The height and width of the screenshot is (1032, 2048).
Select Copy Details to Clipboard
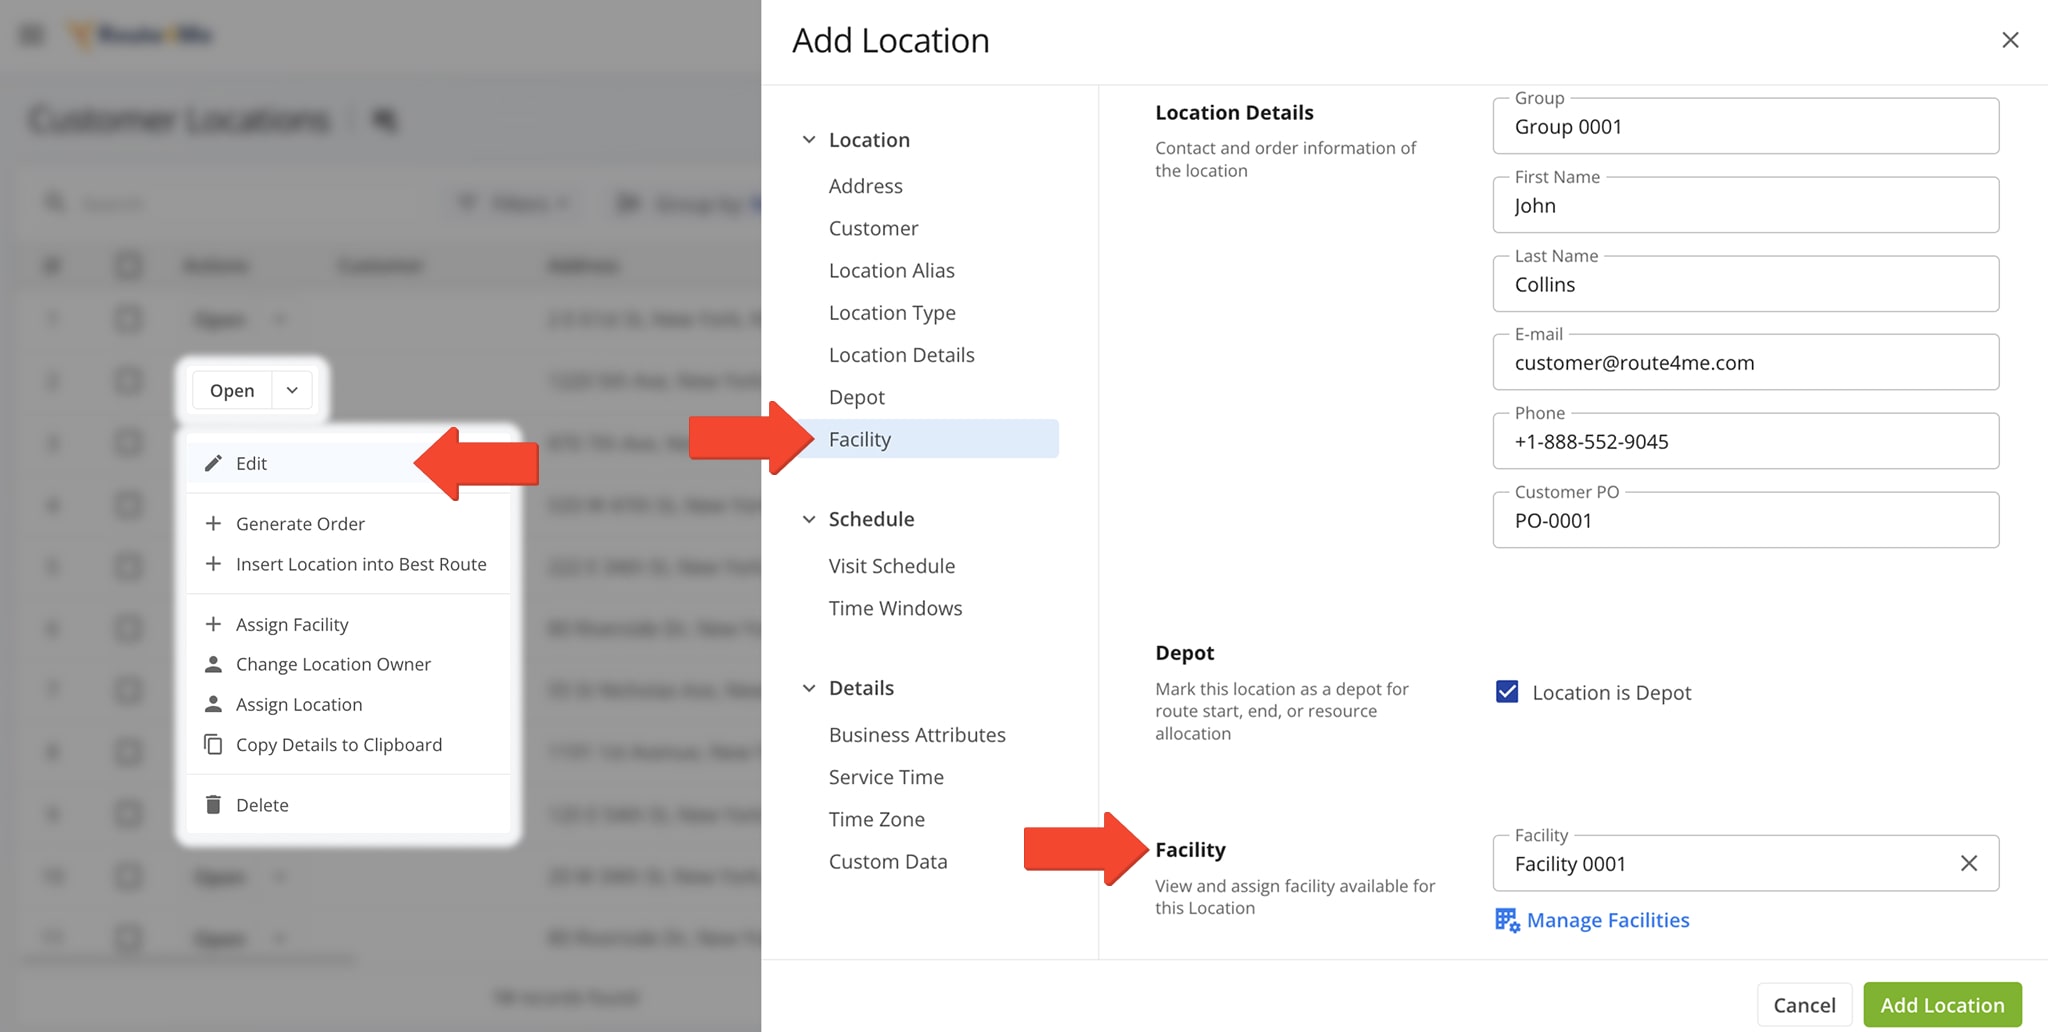348,744
